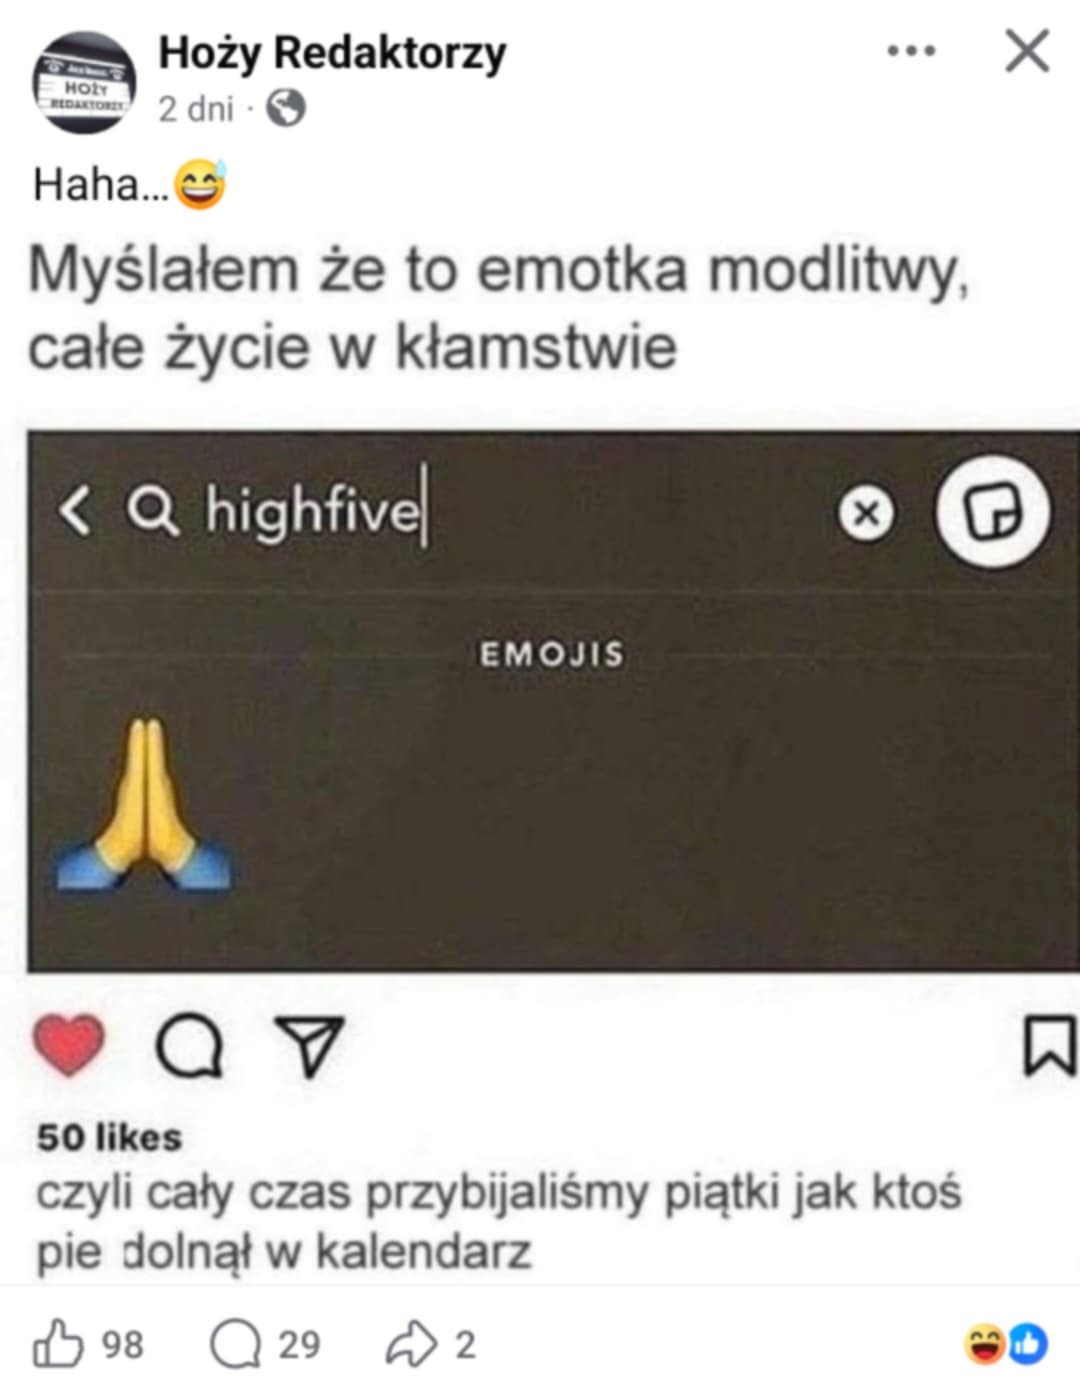Click the back chevron beside search

75,510
